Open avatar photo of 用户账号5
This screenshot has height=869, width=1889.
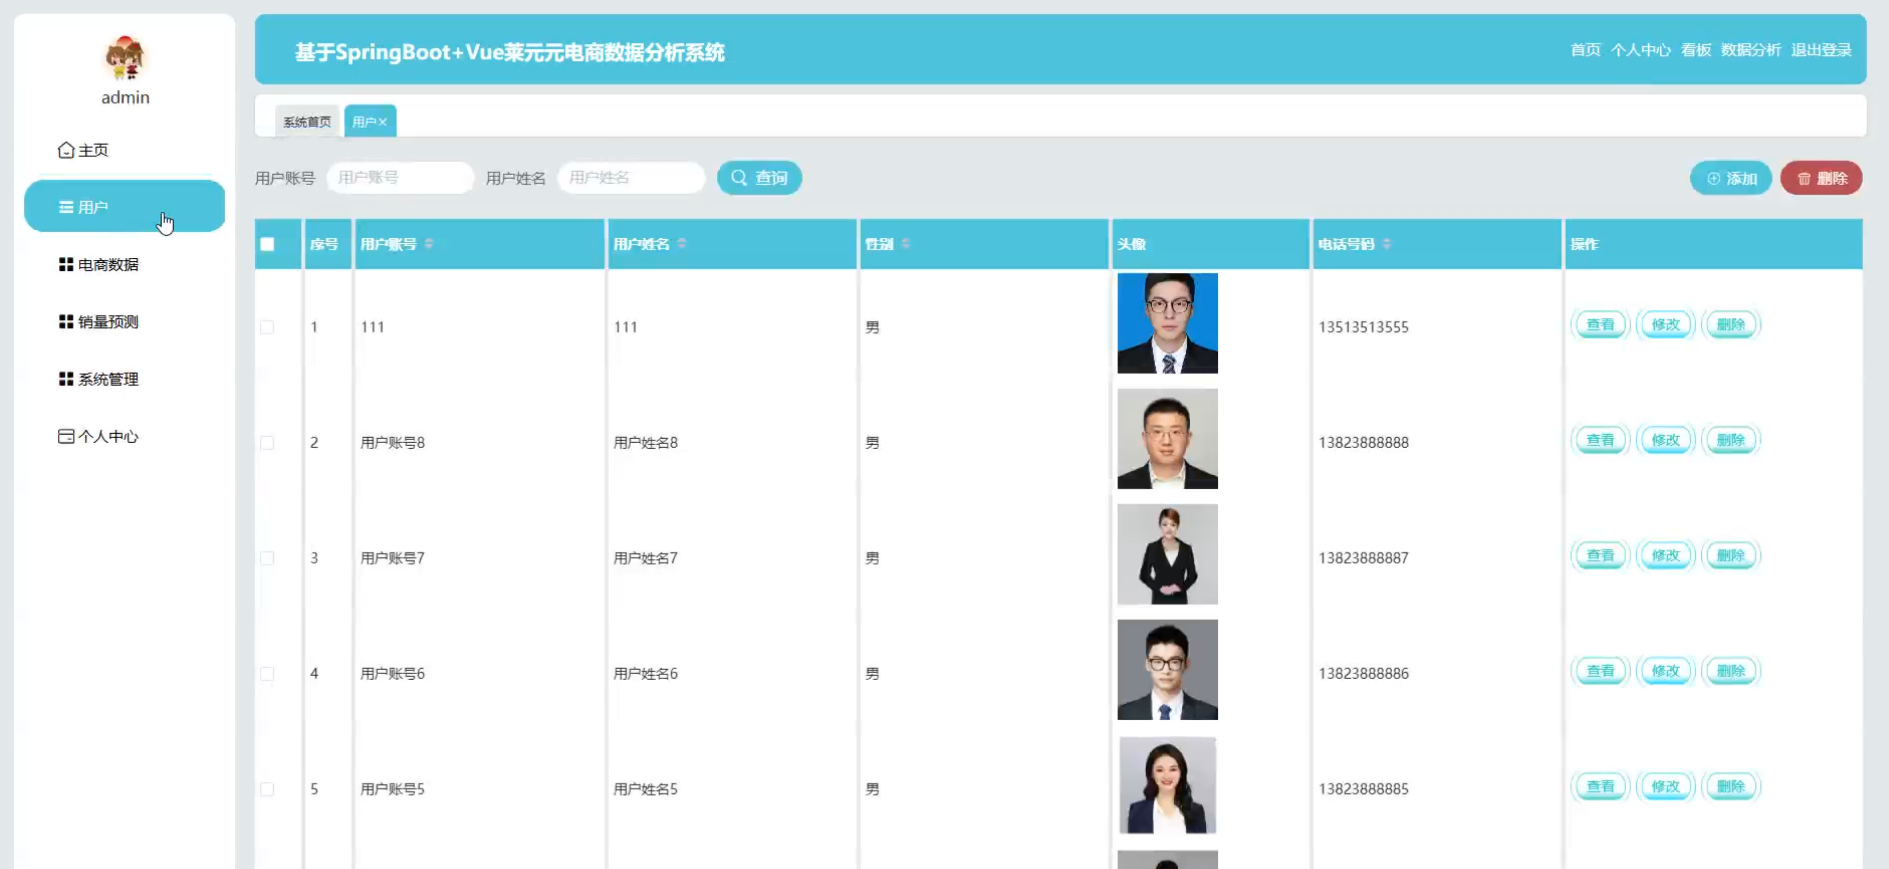point(1167,785)
